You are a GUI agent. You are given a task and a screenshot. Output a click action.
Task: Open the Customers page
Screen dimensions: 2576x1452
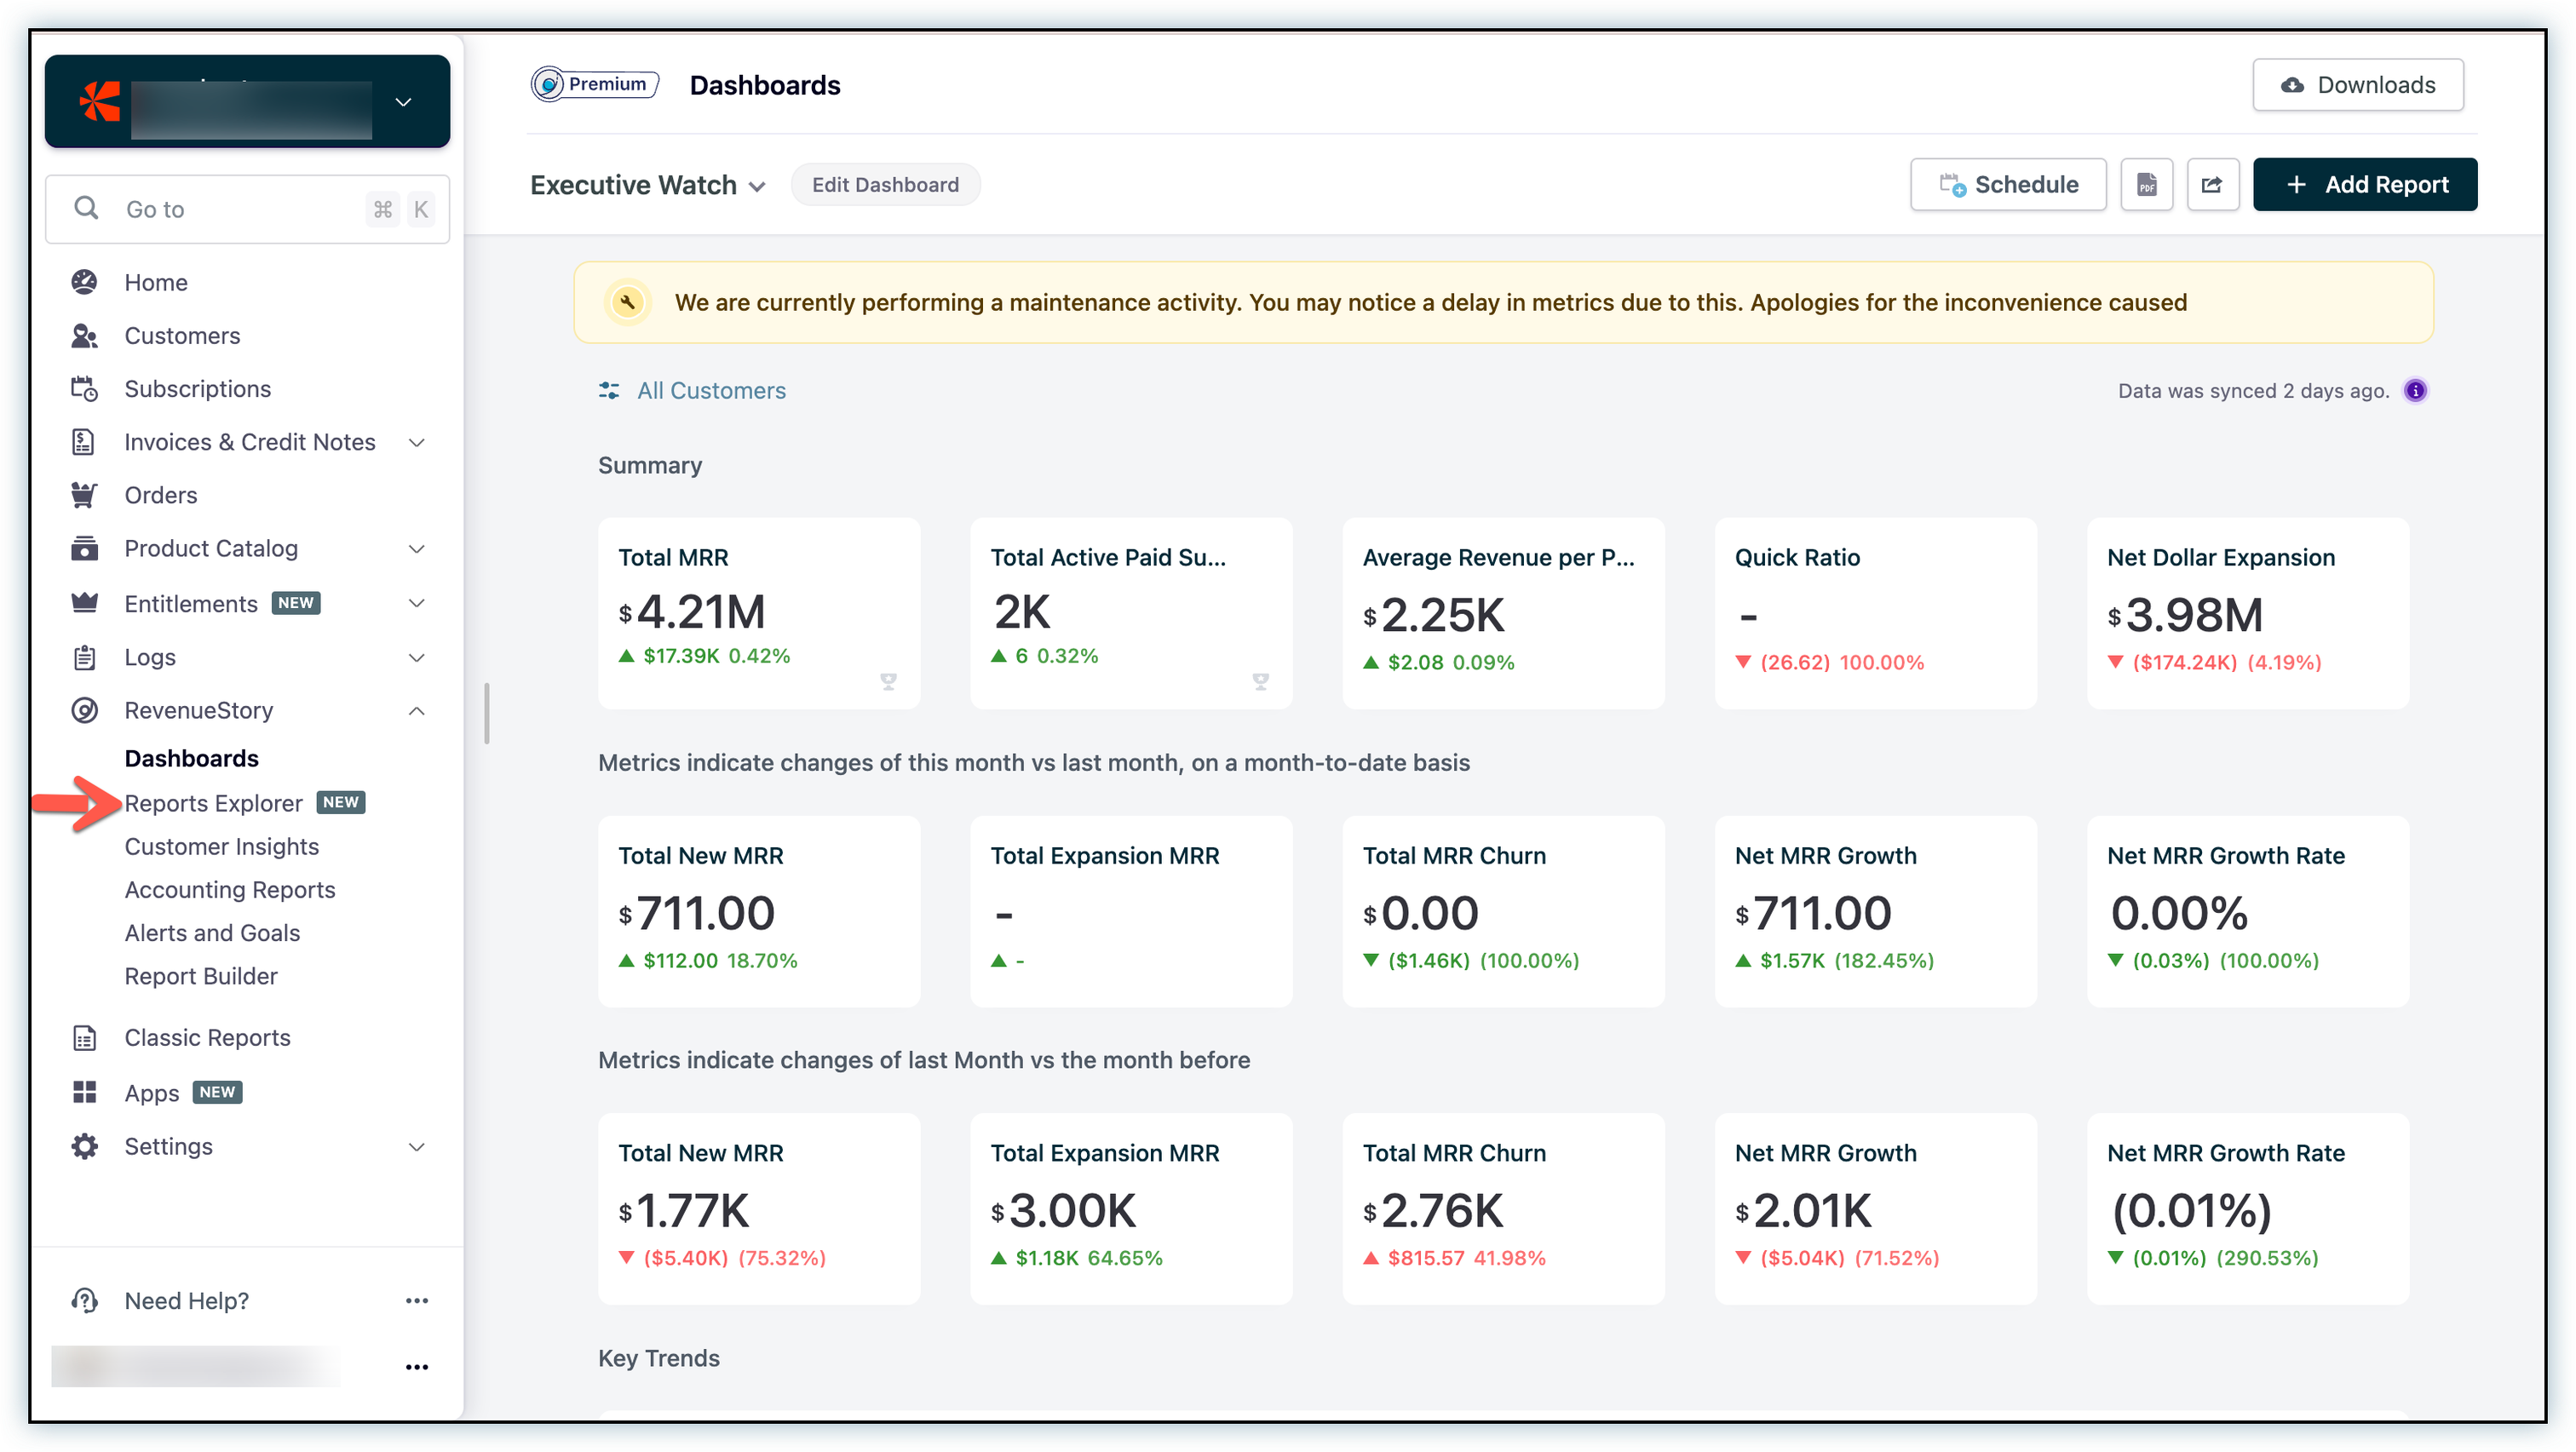[182, 335]
